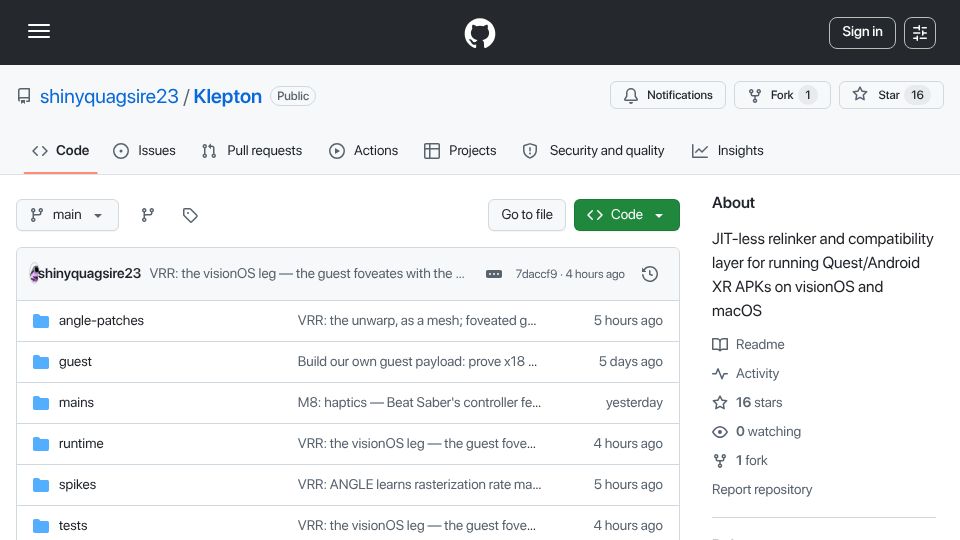Open the guest folder name

pos(75,362)
